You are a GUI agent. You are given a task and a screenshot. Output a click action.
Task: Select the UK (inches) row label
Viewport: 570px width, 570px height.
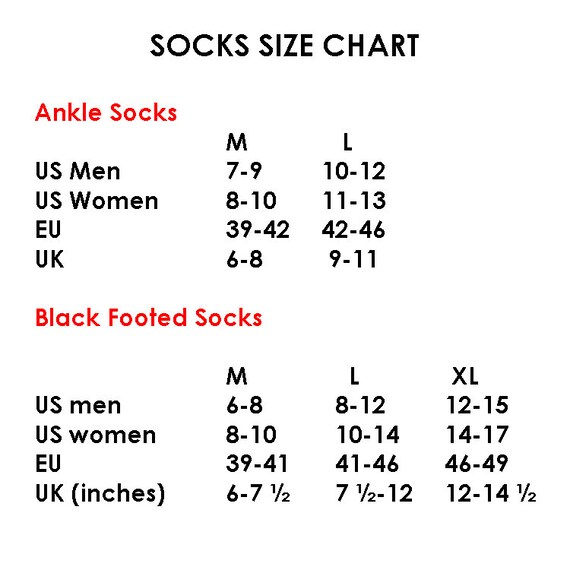100,494
